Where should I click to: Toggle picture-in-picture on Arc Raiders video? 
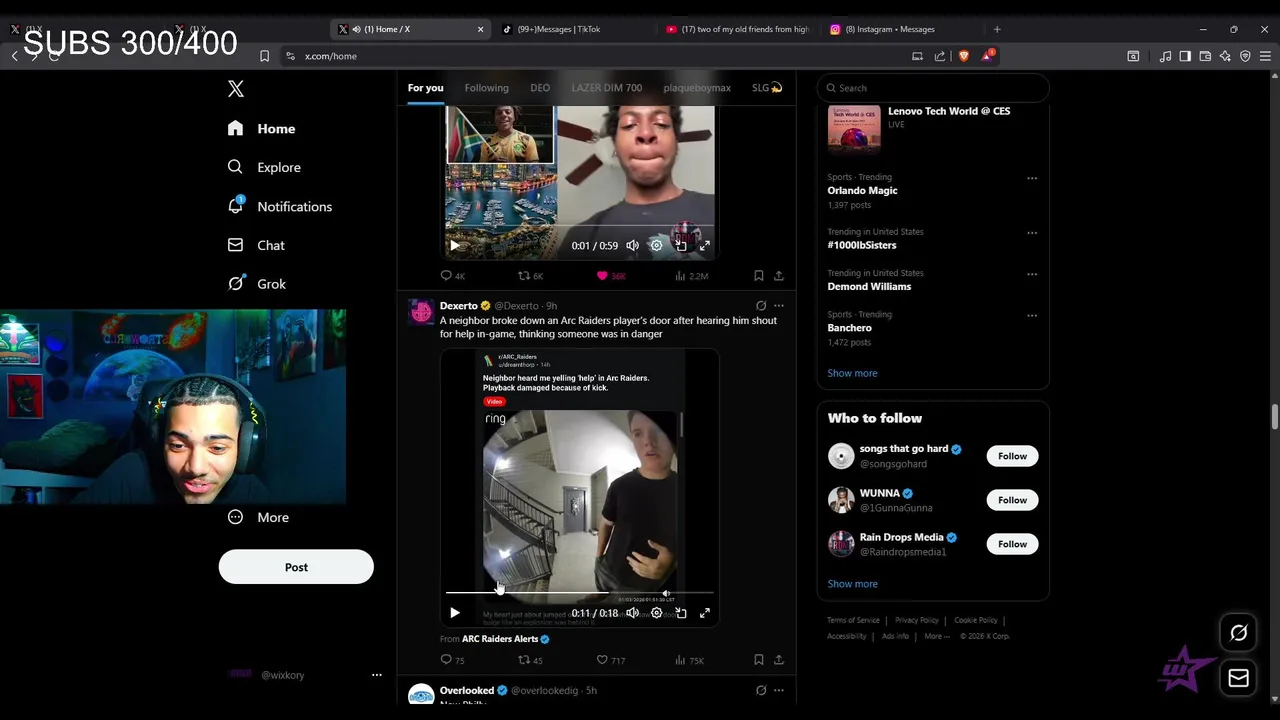point(681,613)
